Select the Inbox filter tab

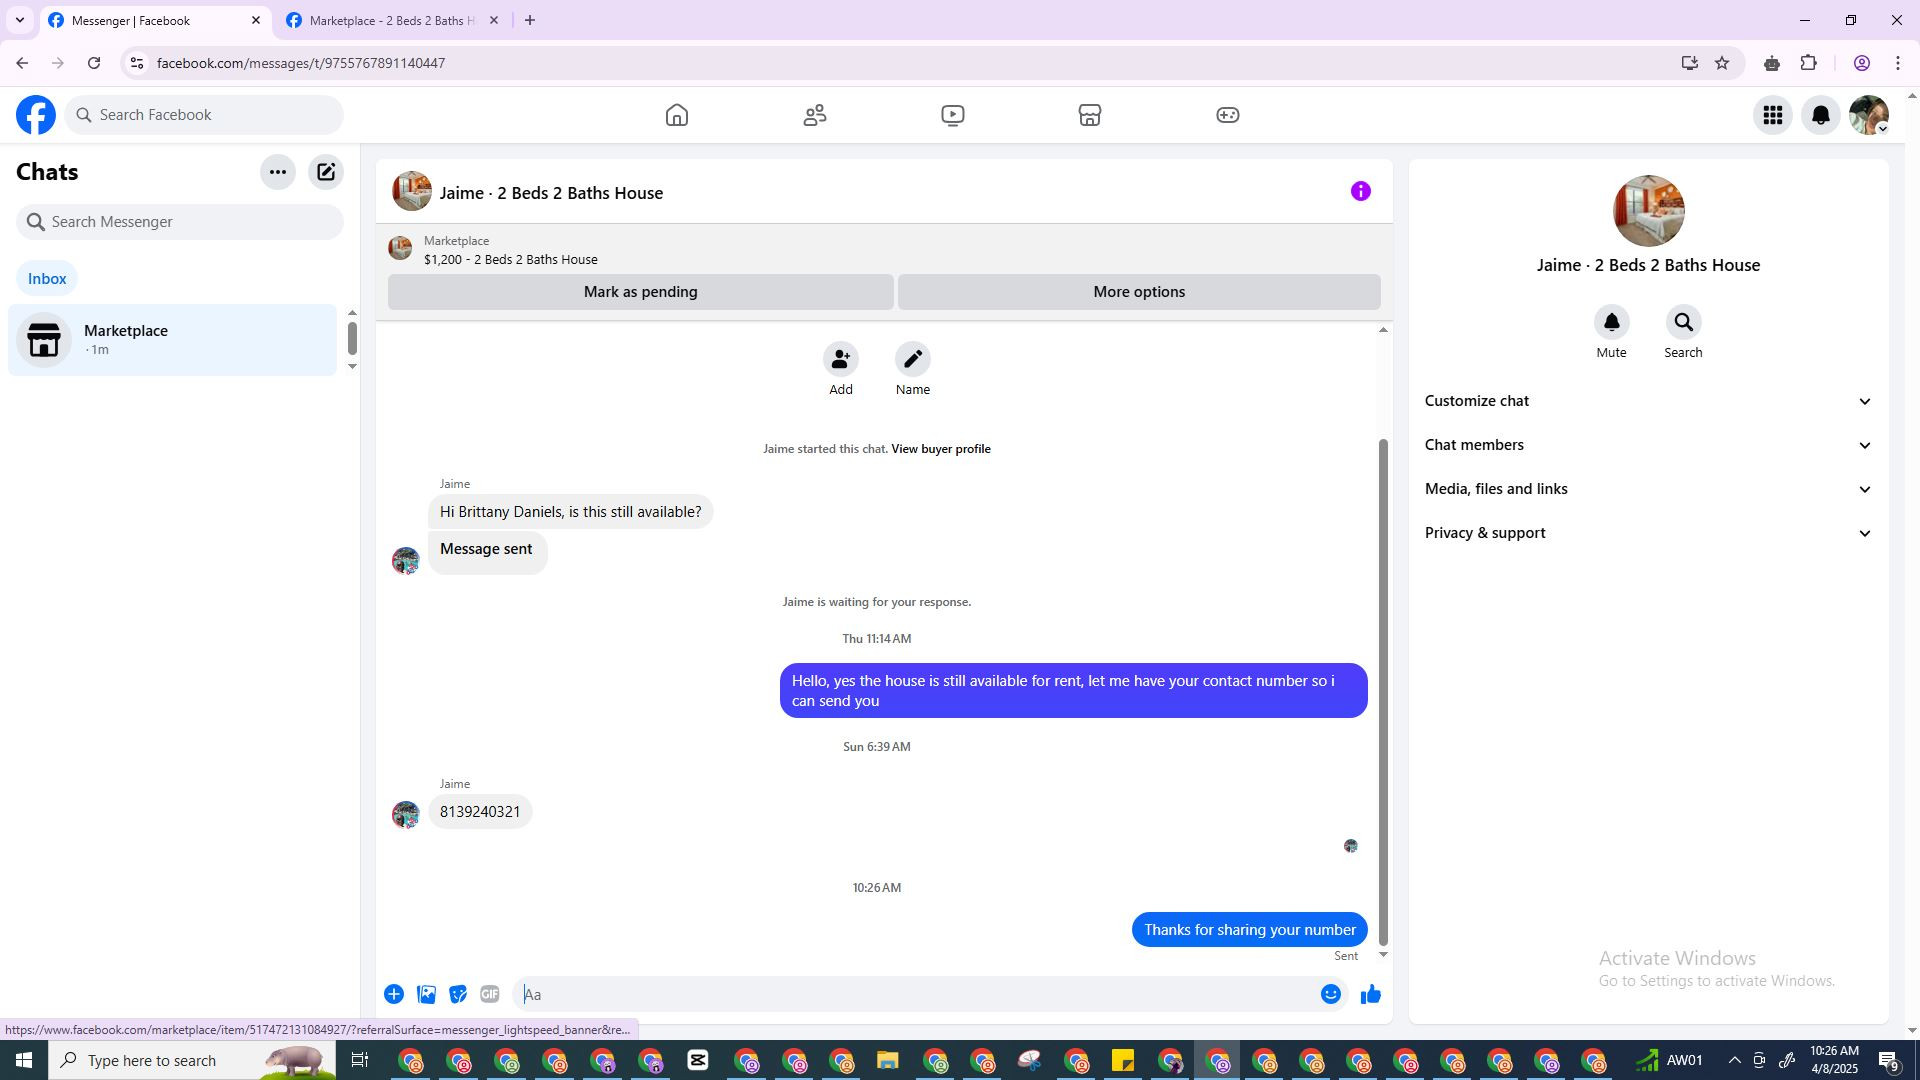point(47,279)
